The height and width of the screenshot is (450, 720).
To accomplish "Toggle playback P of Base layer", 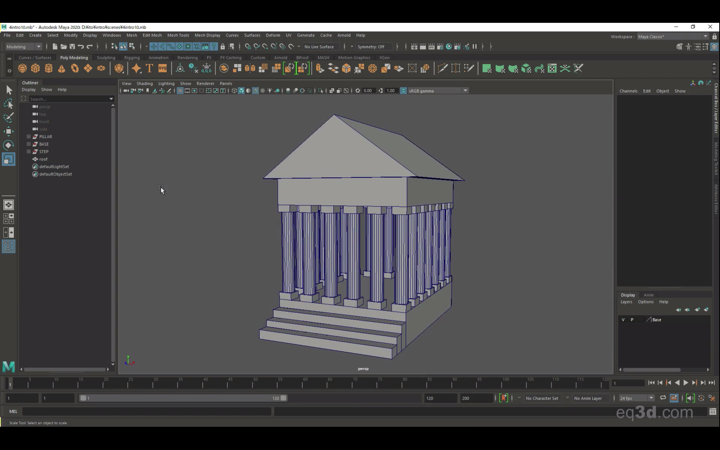I will (x=632, y=320).
